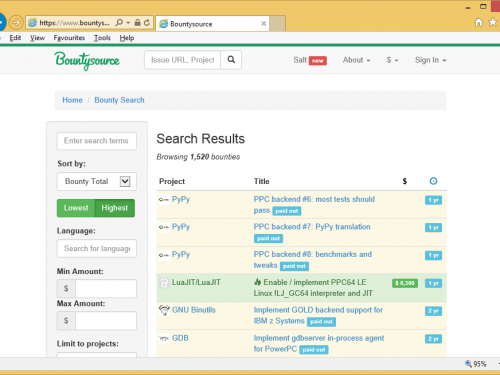Open LuaJIT/LuaJIT project link
The image size is (500, 375).
click(196, 282)
